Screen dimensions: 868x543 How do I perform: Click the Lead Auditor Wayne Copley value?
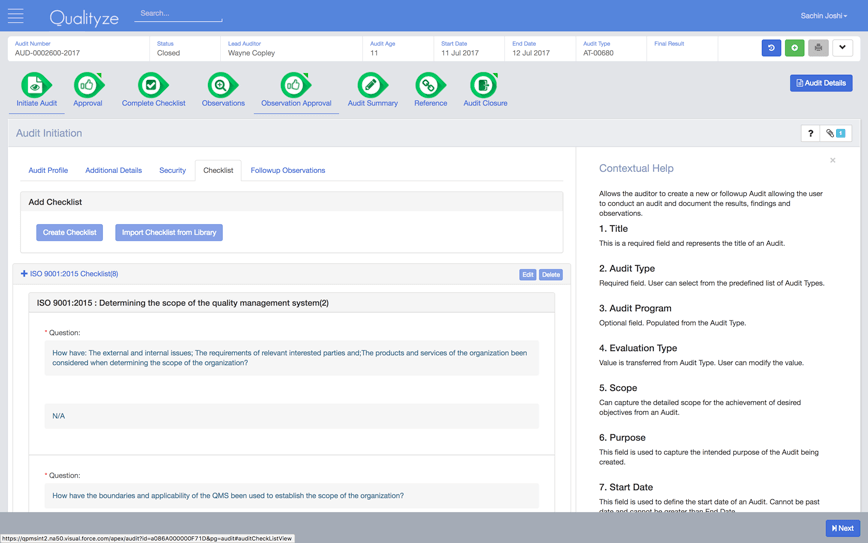[251, 53]
